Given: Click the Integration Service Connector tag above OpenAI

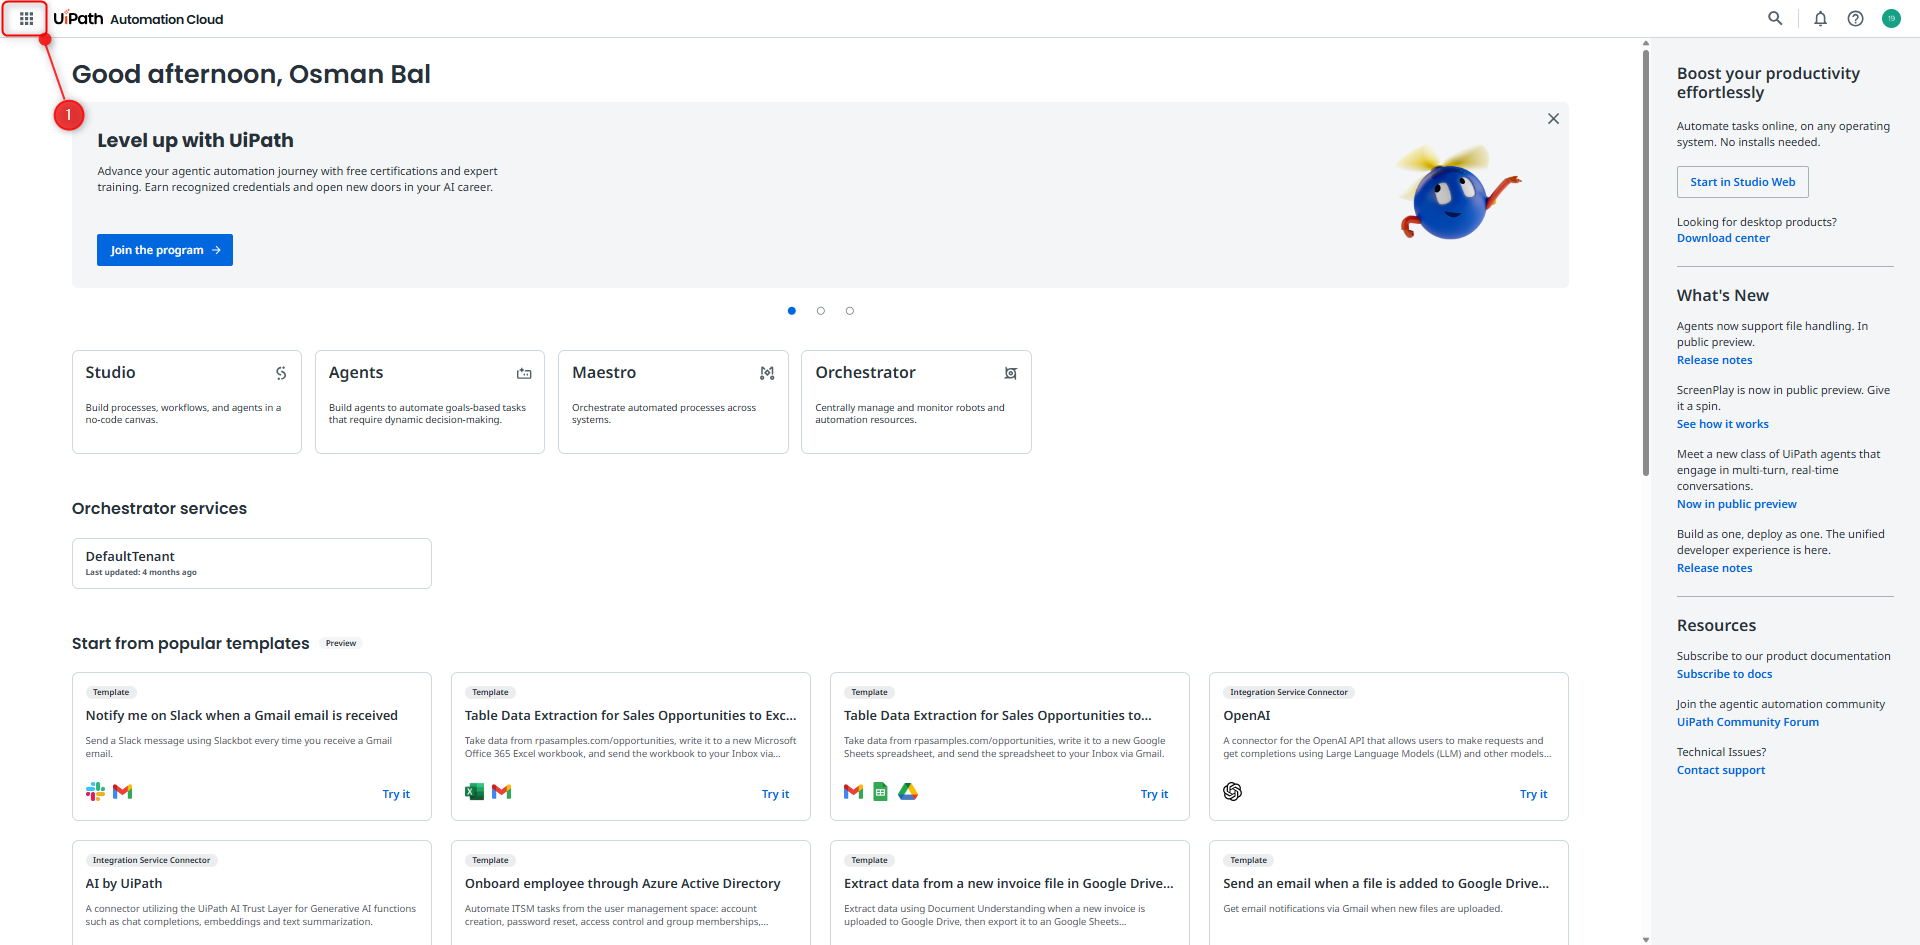Looking at the screenshot, I should pyautogui.click(x=1289, y=692).
